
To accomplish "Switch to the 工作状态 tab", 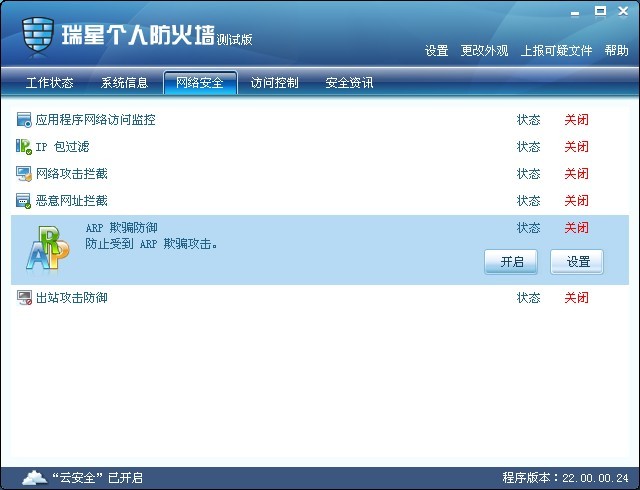I will [x=49, y=83].
